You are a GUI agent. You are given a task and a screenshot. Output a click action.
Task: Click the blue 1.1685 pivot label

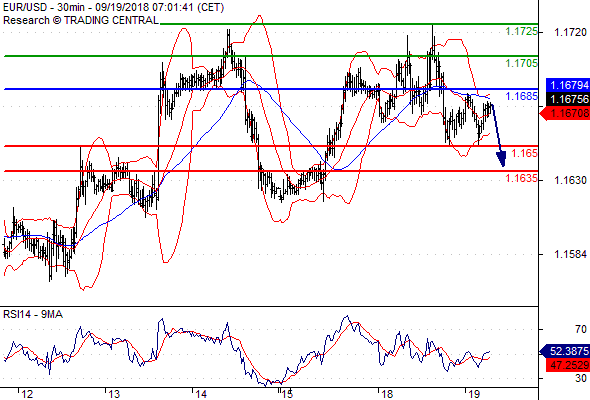(522, 96)
